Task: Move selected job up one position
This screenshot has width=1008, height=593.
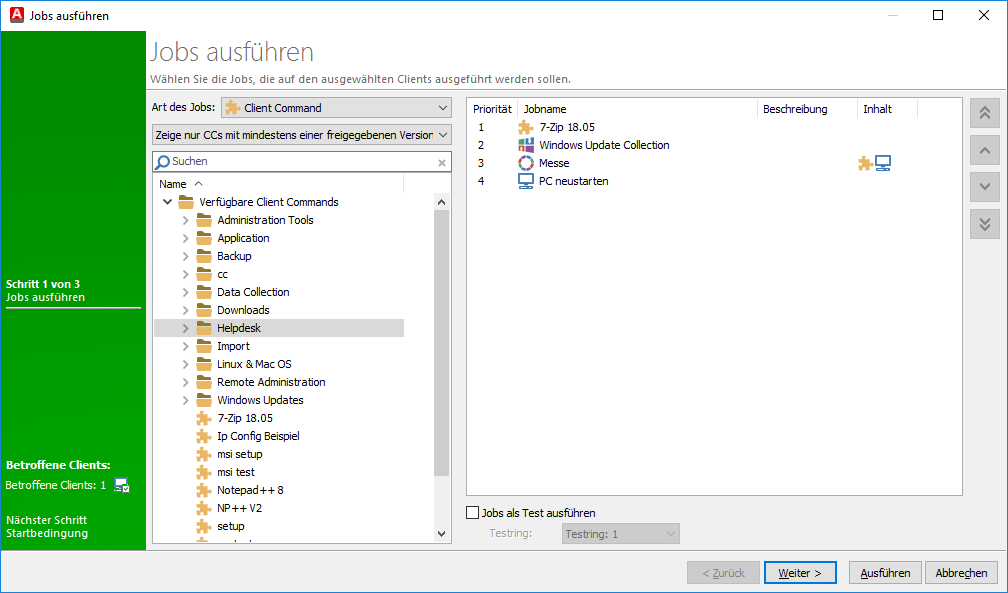Action: tap(984, 150)
